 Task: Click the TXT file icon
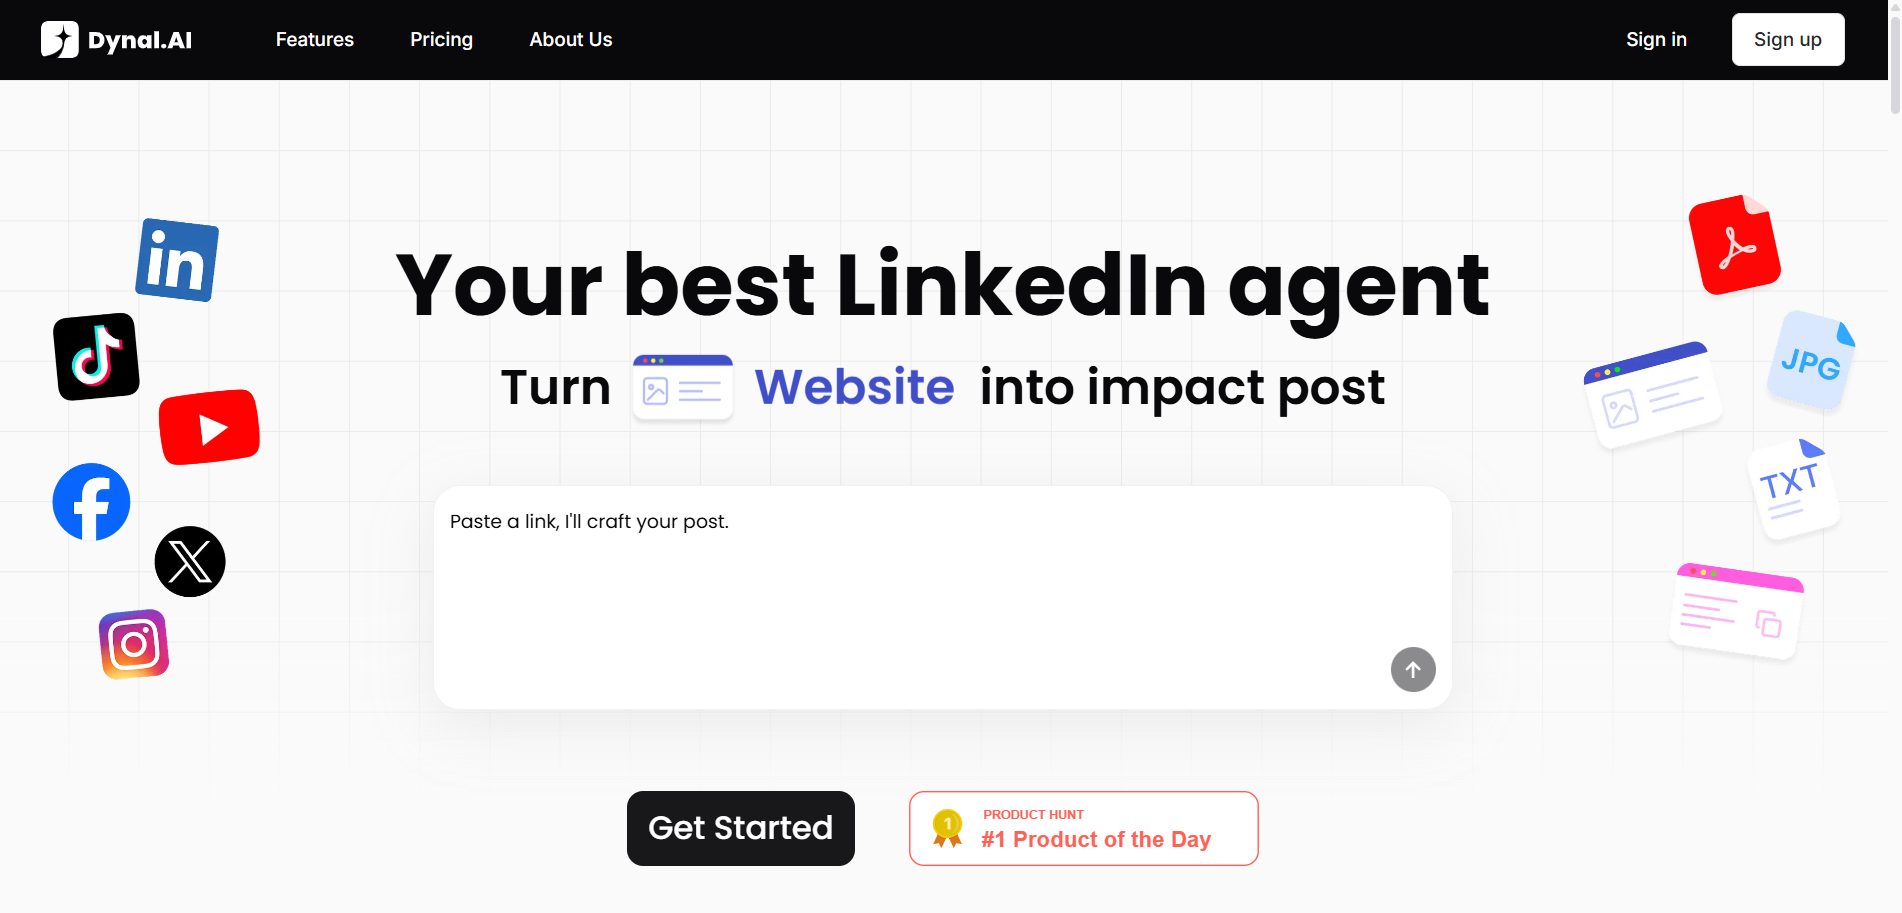(1791, 487)
